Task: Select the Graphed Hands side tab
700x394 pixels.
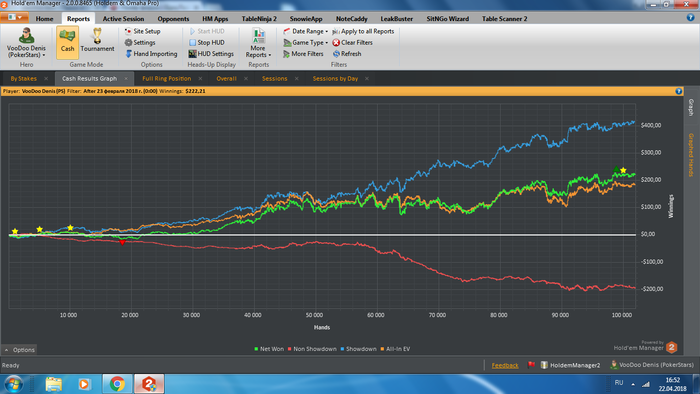Action: pyautogui.click(x=691, y=155)
